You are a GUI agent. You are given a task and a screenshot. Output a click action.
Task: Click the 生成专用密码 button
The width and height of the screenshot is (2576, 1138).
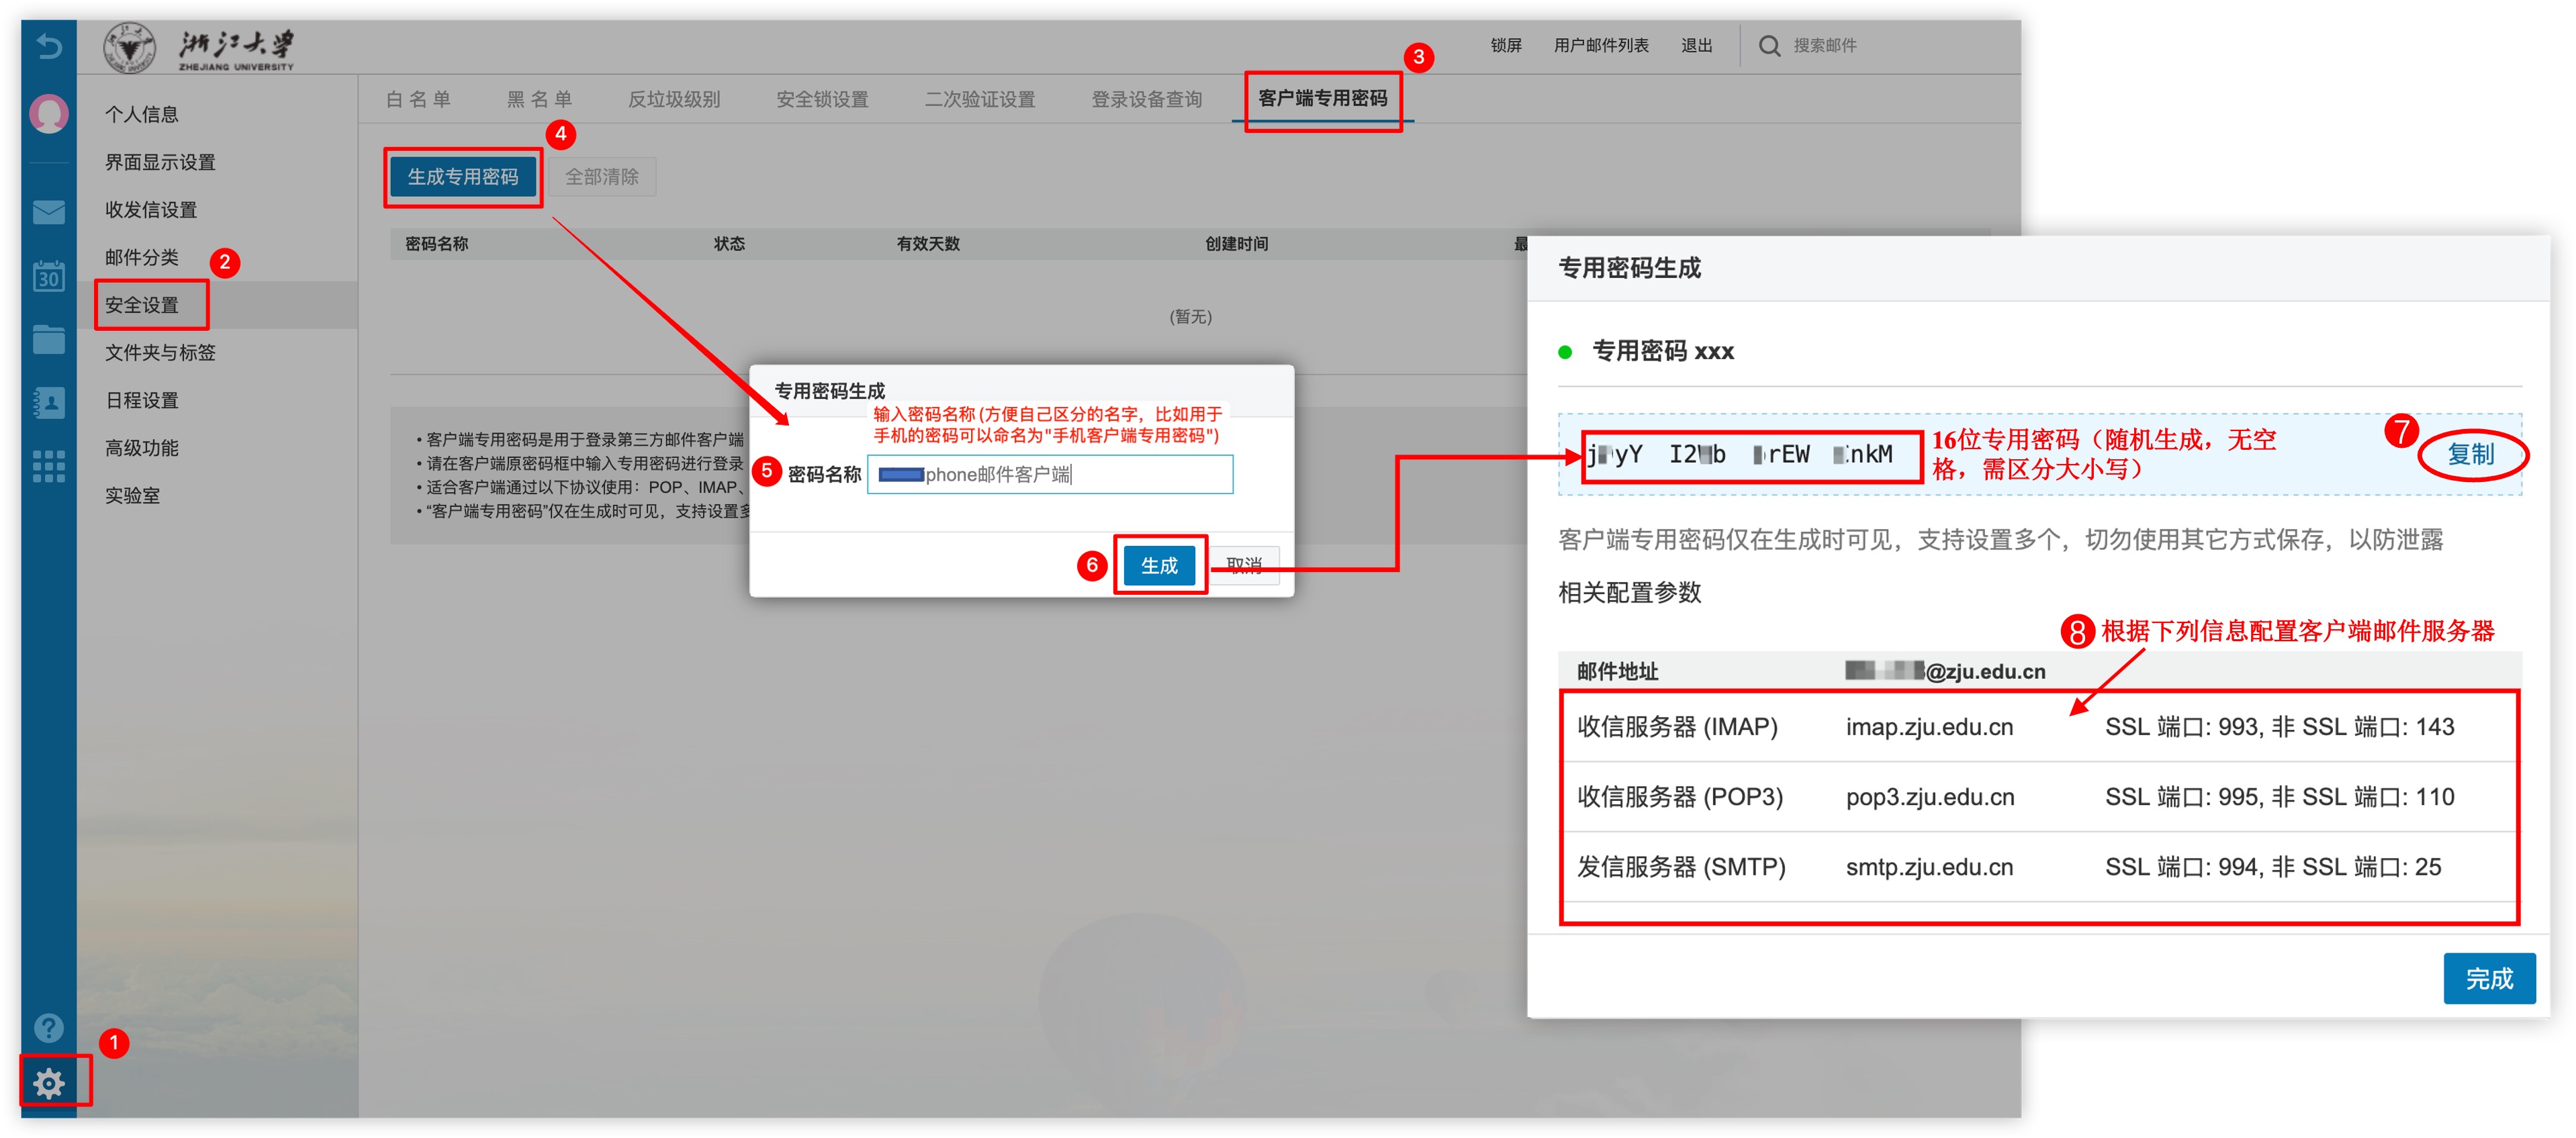[463, 176]
